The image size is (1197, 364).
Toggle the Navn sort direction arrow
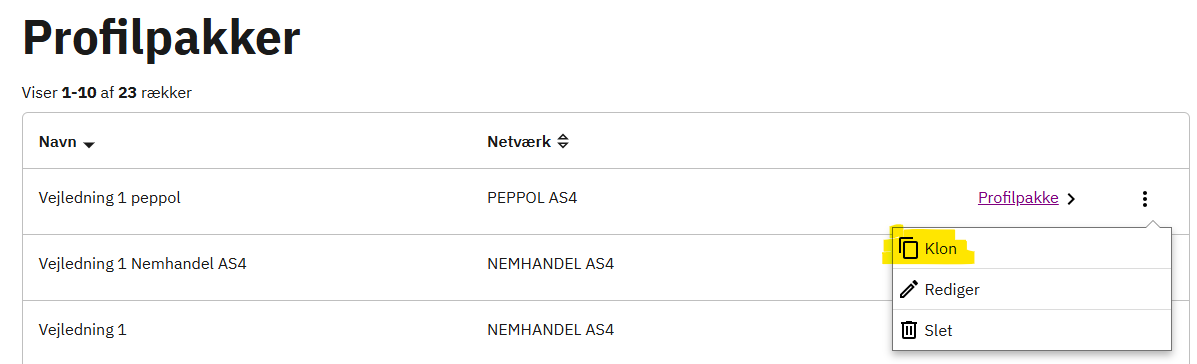[x=89, y=144]
